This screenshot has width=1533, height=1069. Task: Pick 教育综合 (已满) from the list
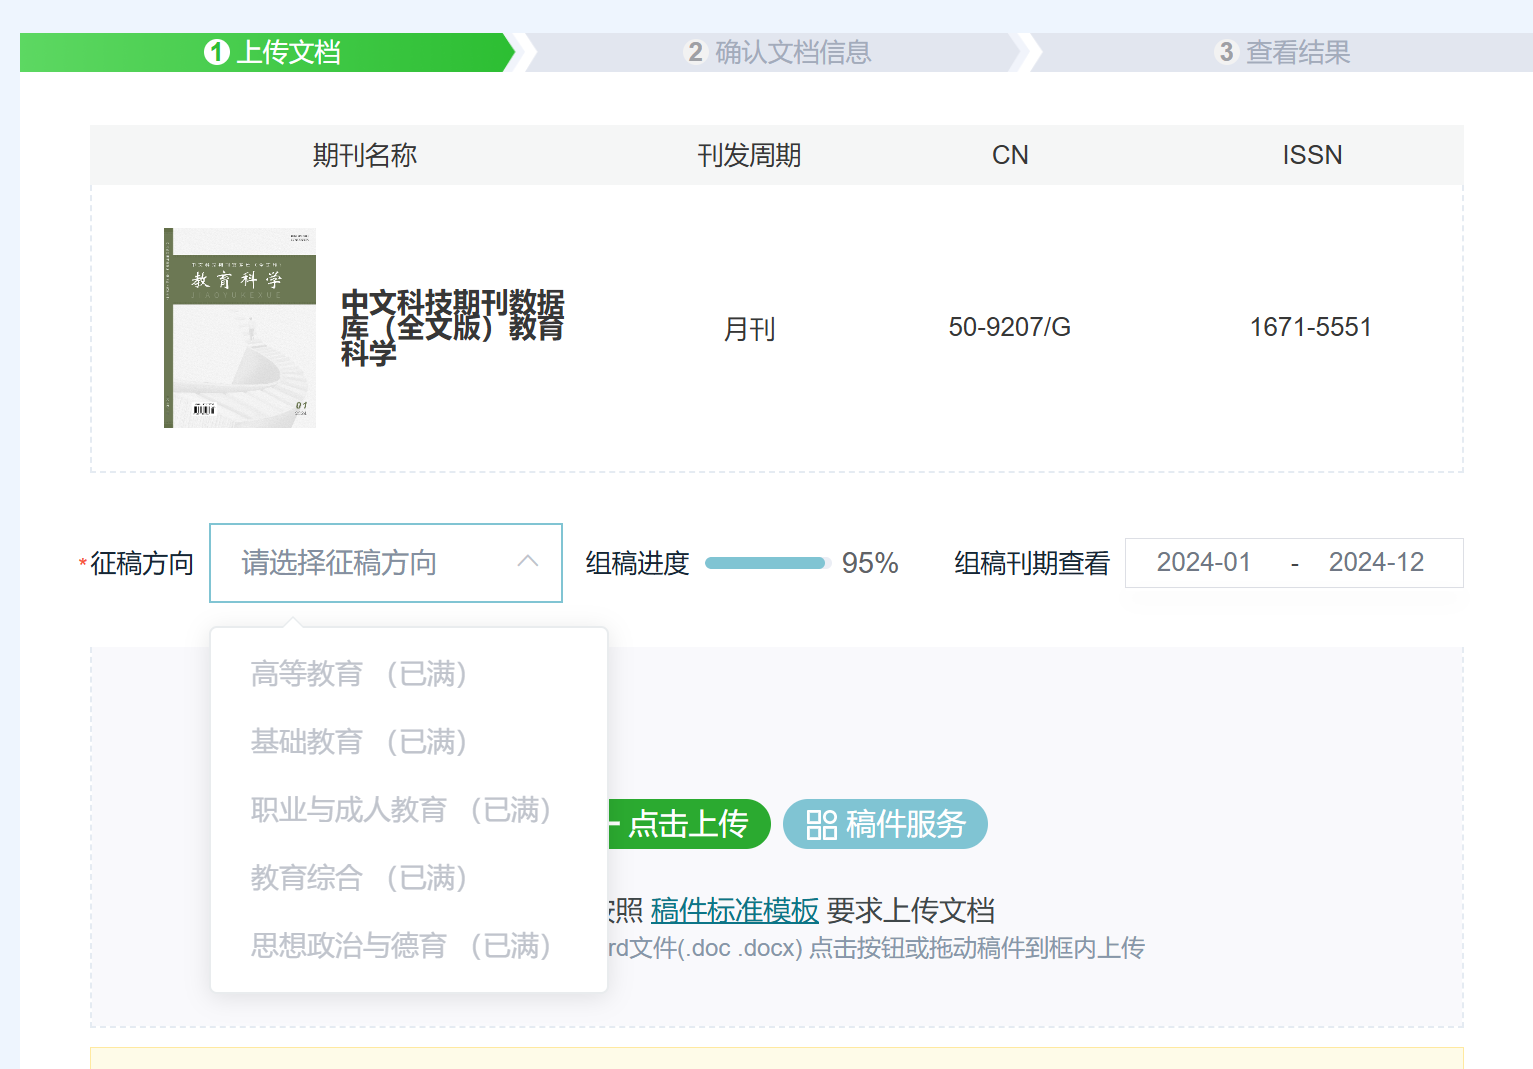tap(360, 878)
